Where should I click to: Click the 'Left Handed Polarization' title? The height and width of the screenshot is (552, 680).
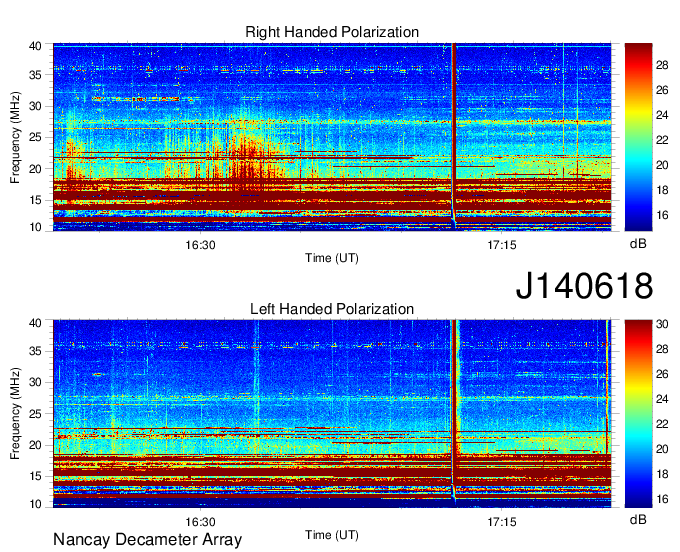click(332, 309)
